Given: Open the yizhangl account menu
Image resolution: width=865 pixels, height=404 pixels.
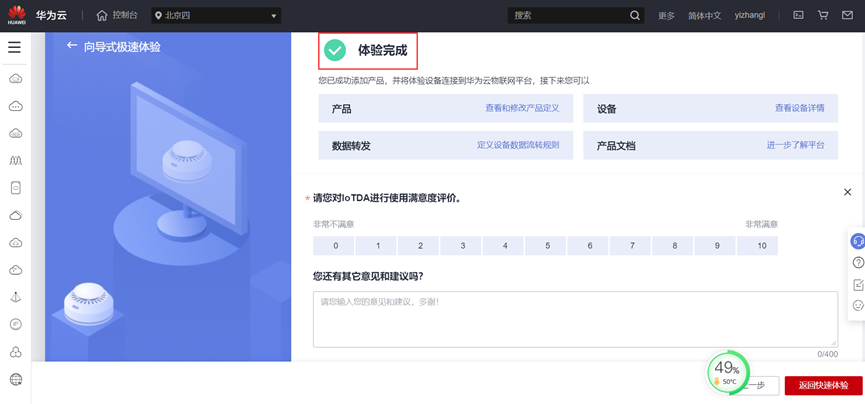Looking at the screenshot, I should [750, 15].
